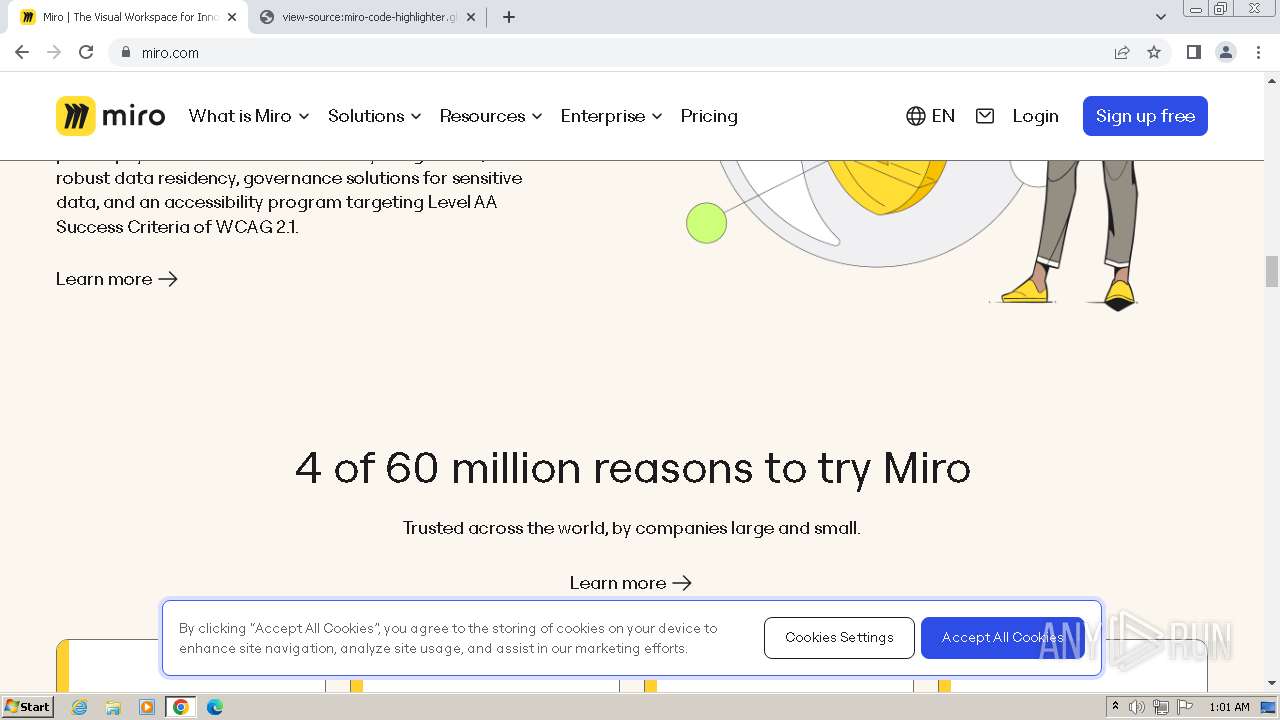Click the network tray icon
Image resolution: width=1280 pixels, height=720 pixels.
click(1161, 707)
